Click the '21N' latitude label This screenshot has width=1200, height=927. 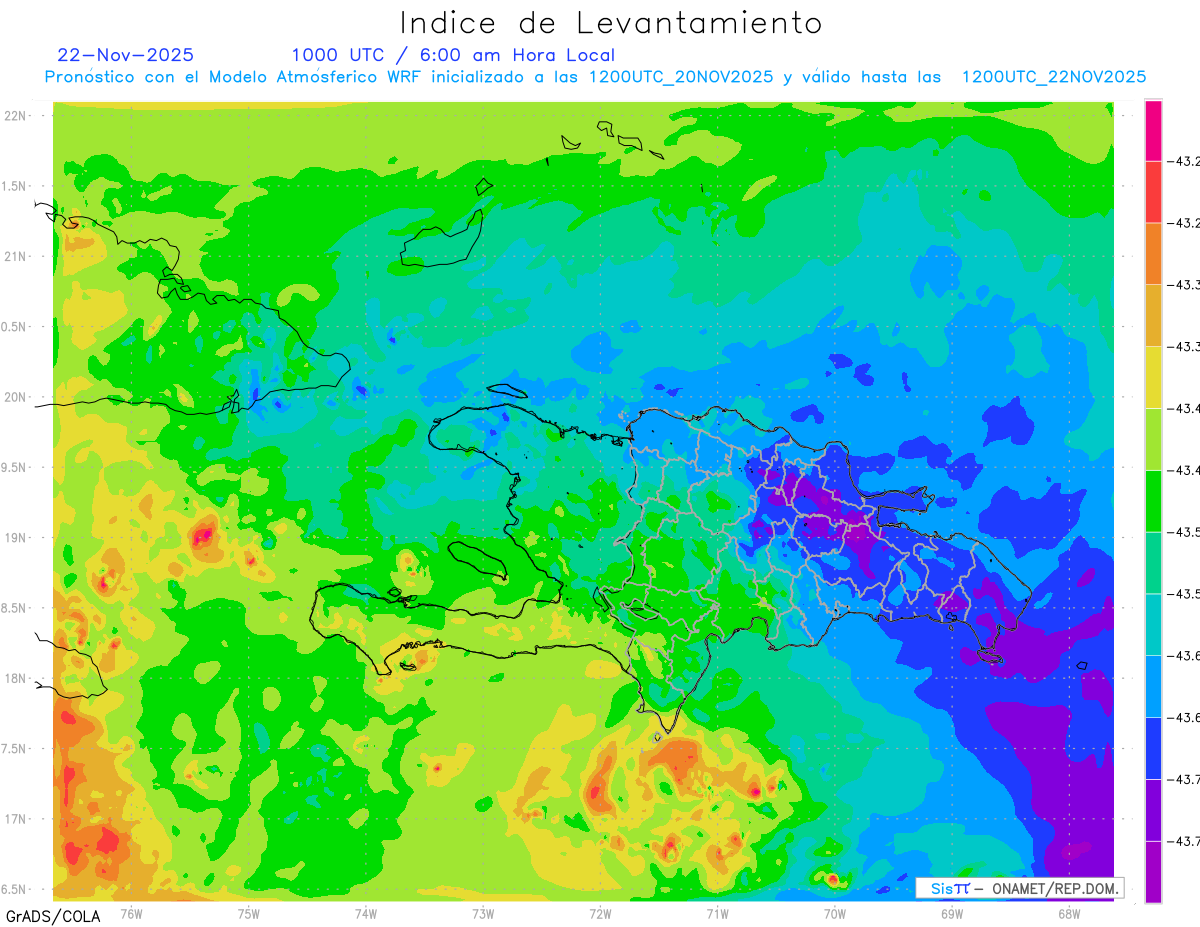pos(15,257)
